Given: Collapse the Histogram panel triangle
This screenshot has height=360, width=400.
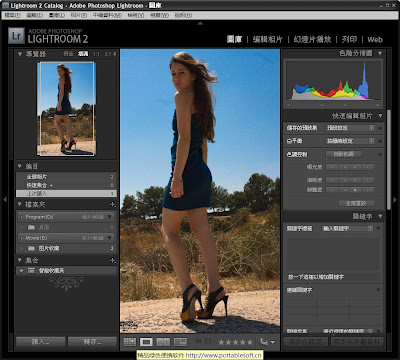Looking at the screenshot, I should (x=380, y=53).
